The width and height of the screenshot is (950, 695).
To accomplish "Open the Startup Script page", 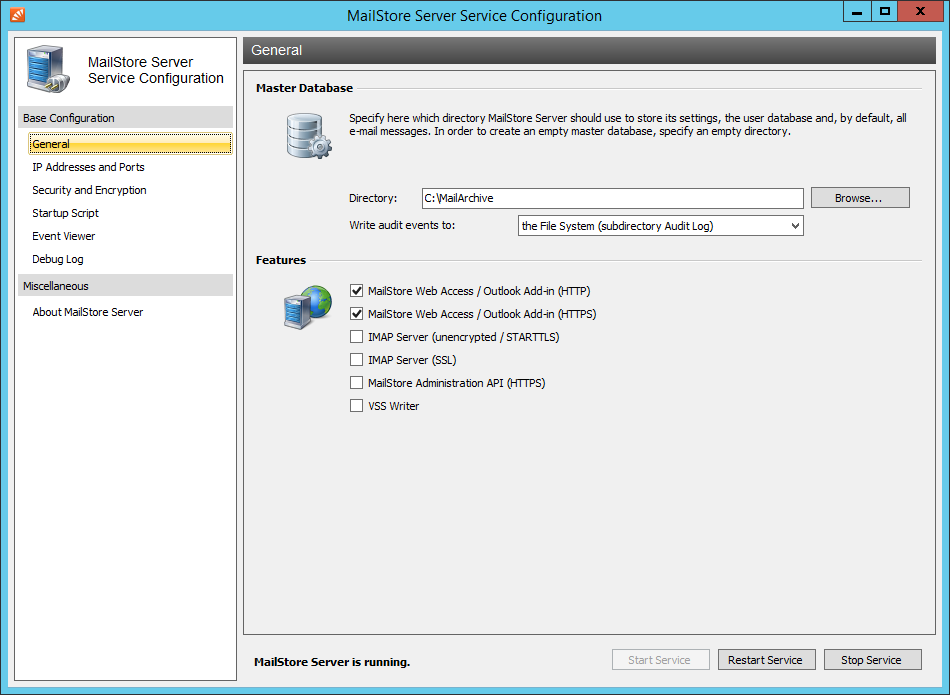I will (x=65, y=213).
